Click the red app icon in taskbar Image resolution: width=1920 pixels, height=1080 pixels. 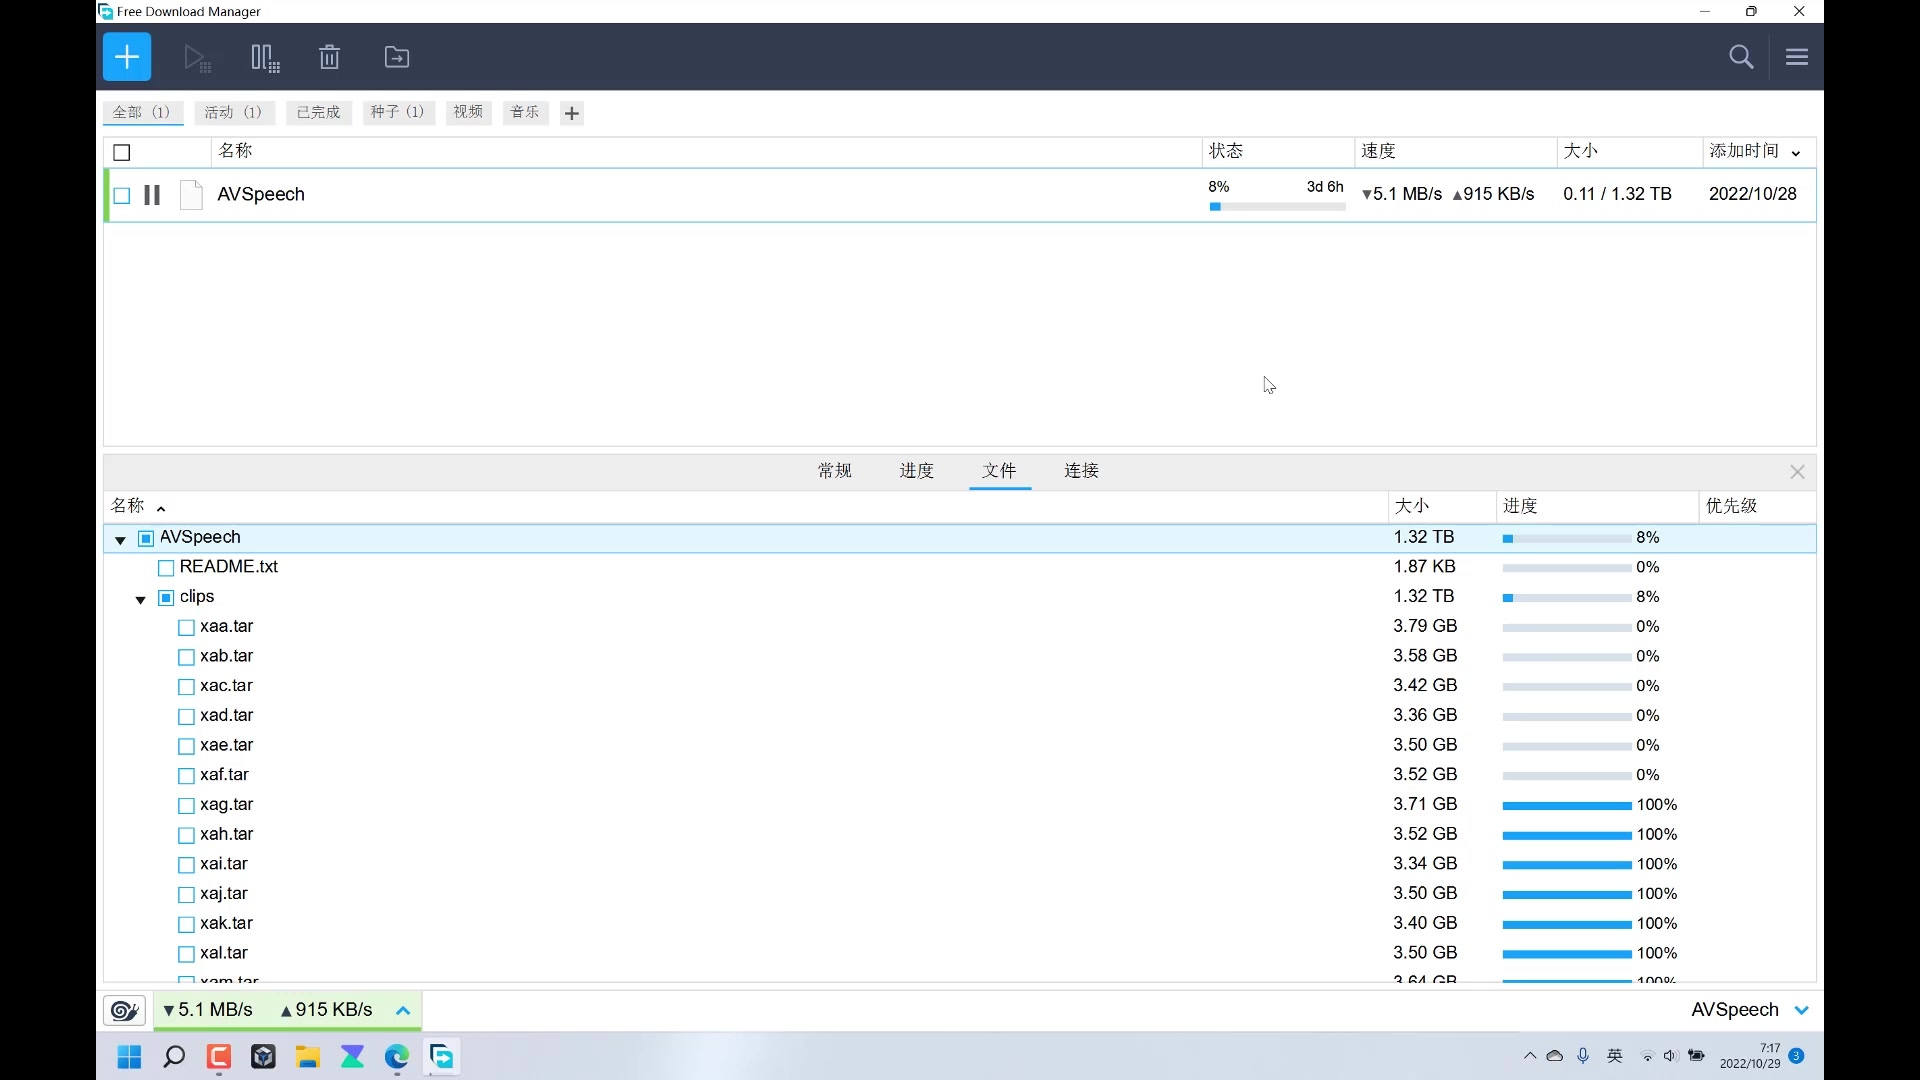point(219,1057)
